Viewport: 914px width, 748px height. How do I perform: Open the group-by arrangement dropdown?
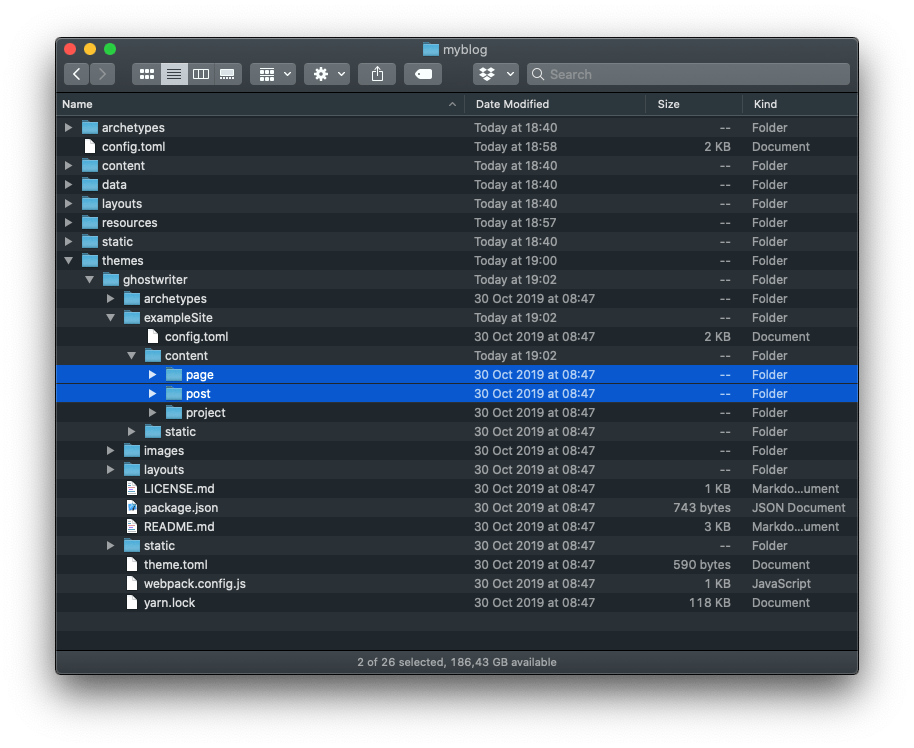point(273,74)
